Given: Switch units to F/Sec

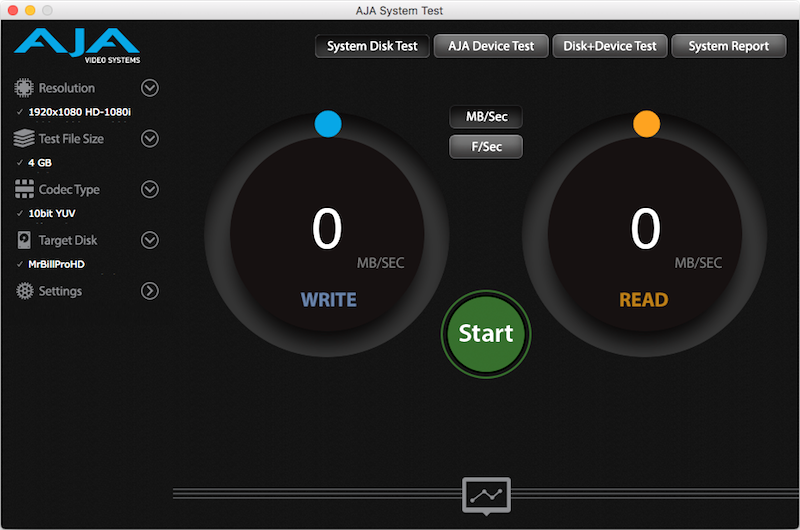Looking at the screenshot, I should click(486, 146).
